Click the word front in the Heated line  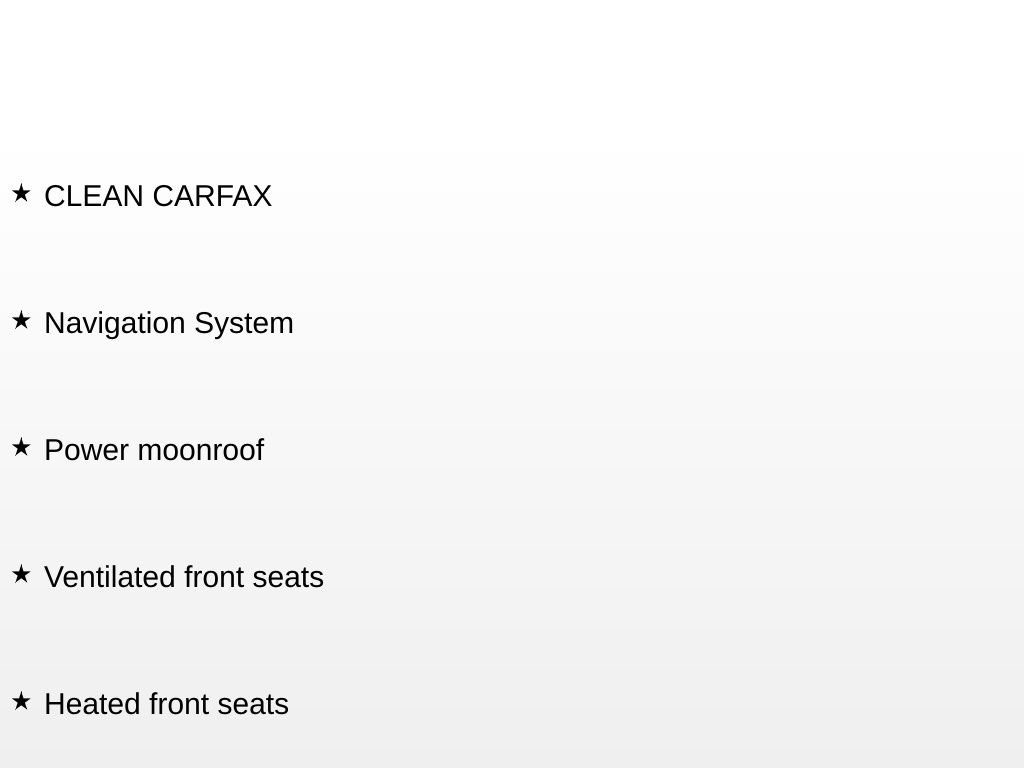(179, 704)
